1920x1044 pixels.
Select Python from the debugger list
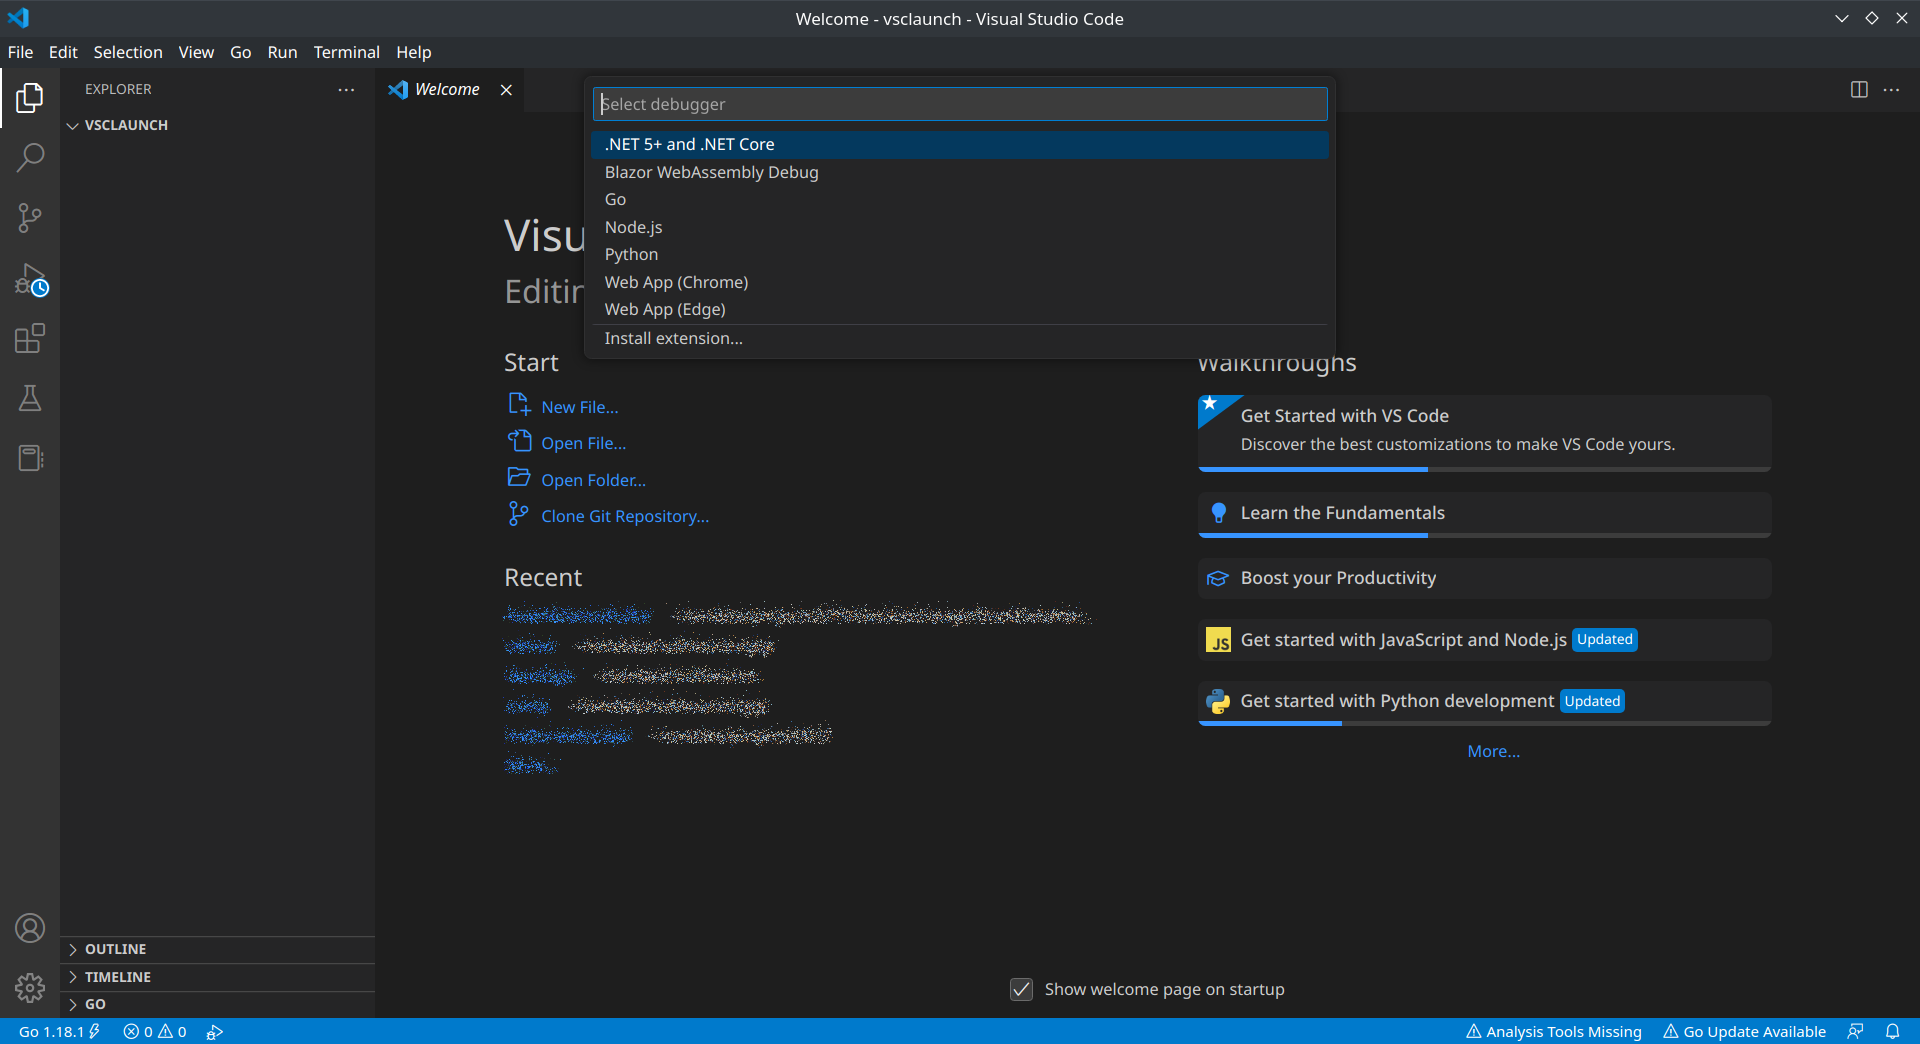pyautogui.click(x=631, y=254)
